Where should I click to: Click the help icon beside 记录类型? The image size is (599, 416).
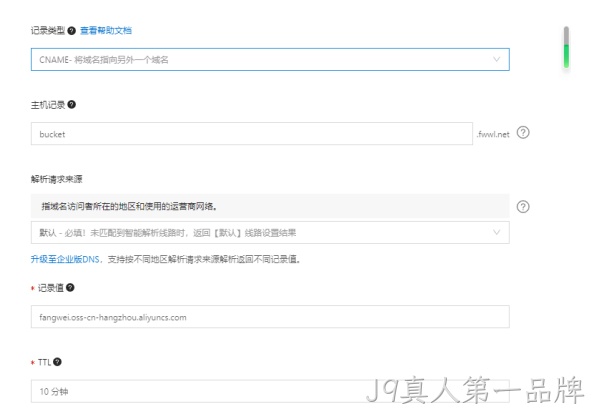[71, 31]
